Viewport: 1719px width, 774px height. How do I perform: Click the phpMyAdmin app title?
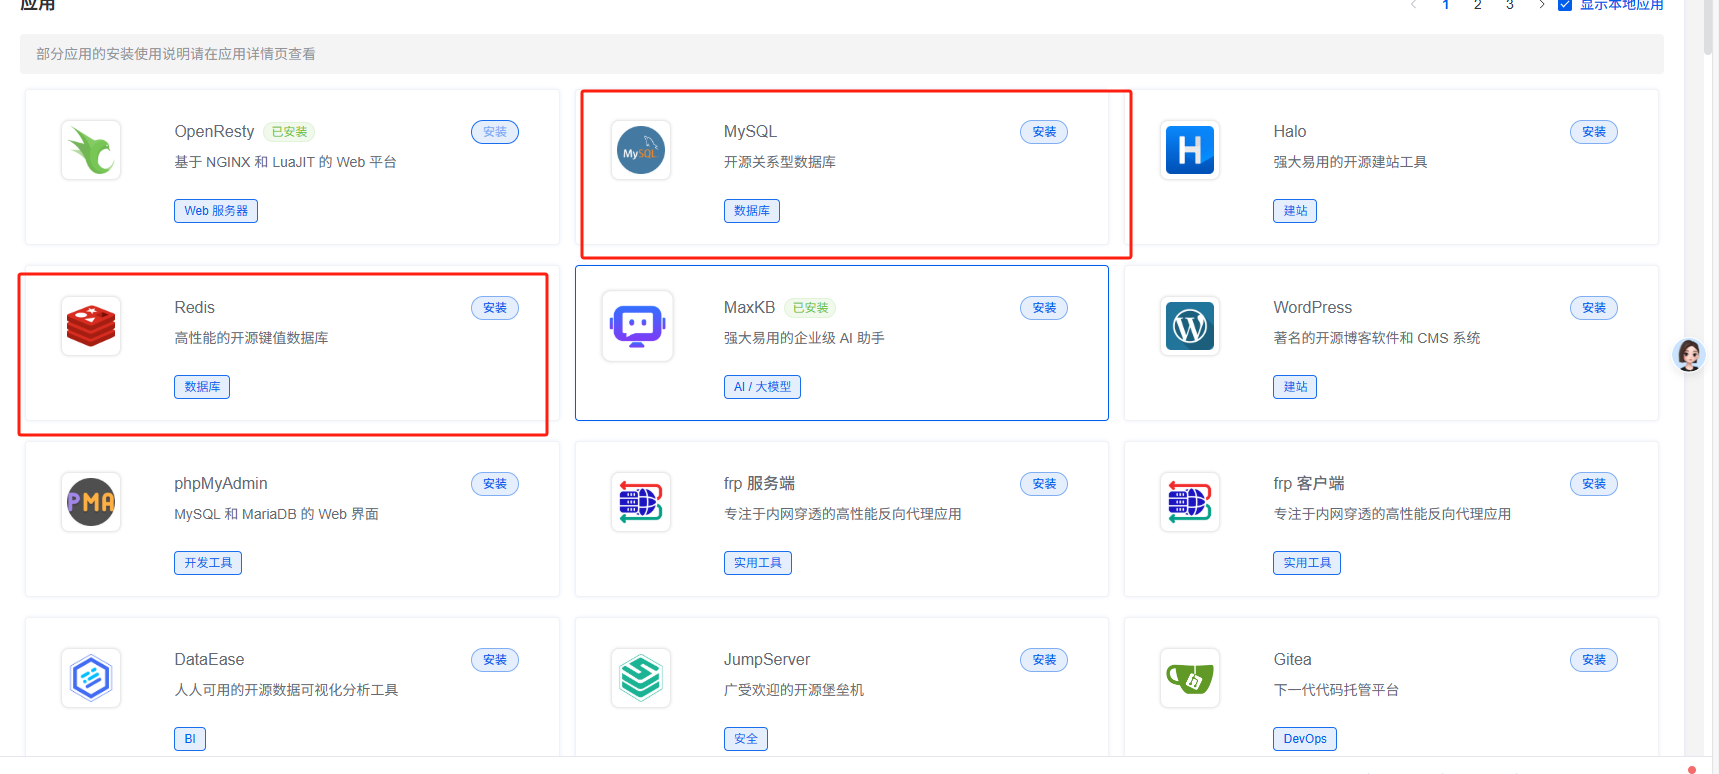tap(221, 484)
